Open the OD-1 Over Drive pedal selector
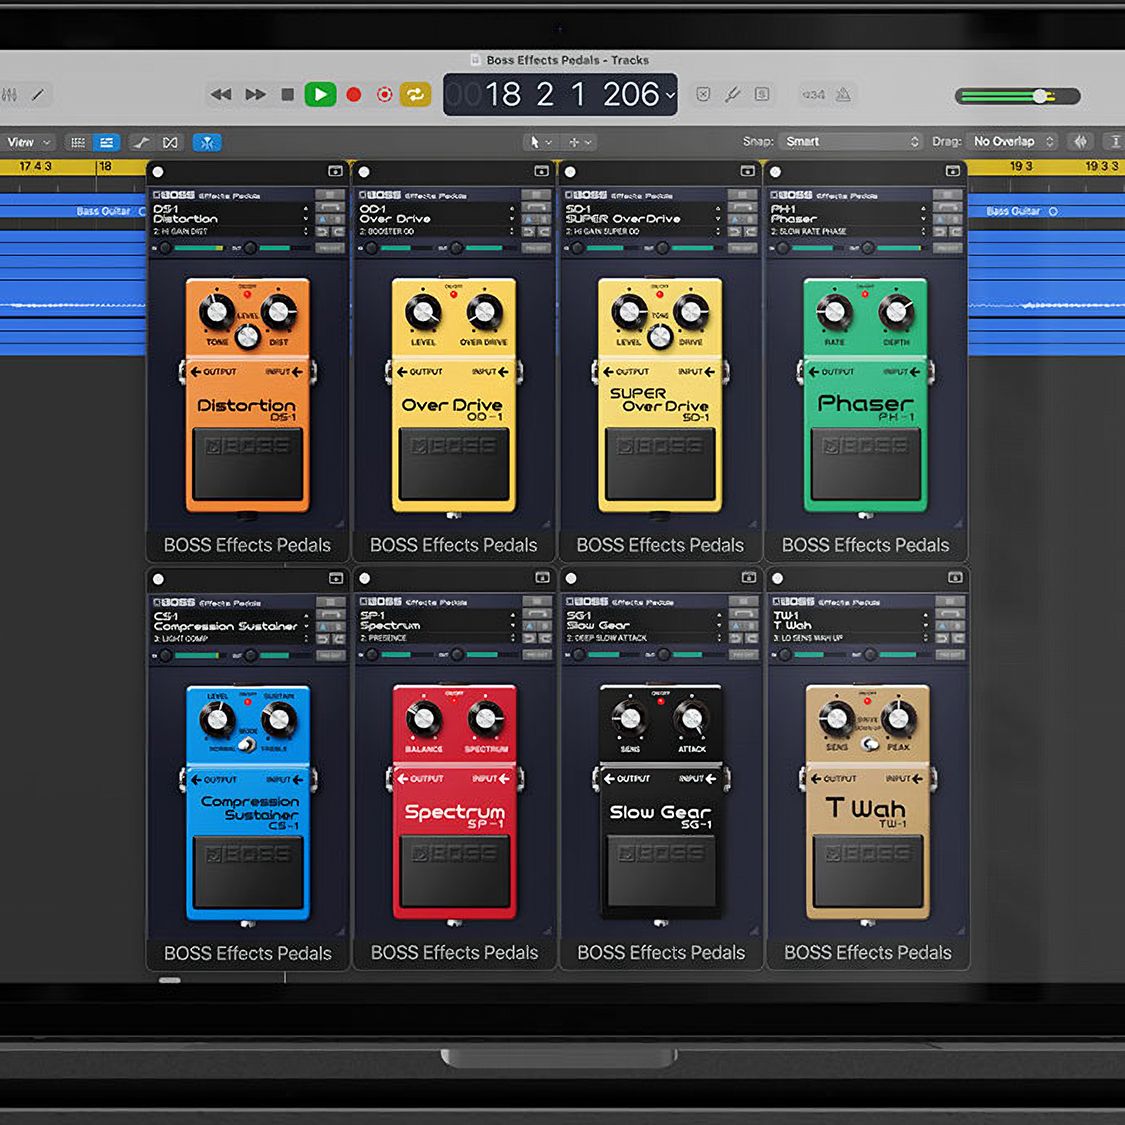This screenshot has height=1125, width=1125. tap(436, 214)
